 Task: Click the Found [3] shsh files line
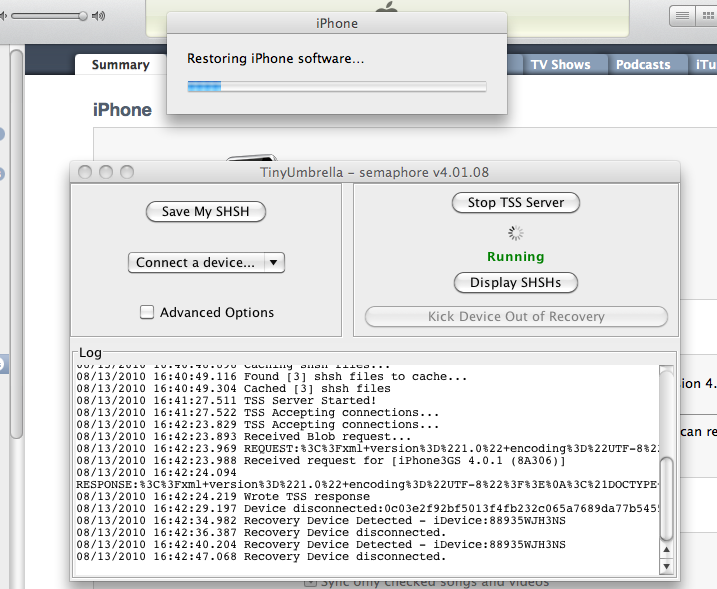tap(272, 377)
